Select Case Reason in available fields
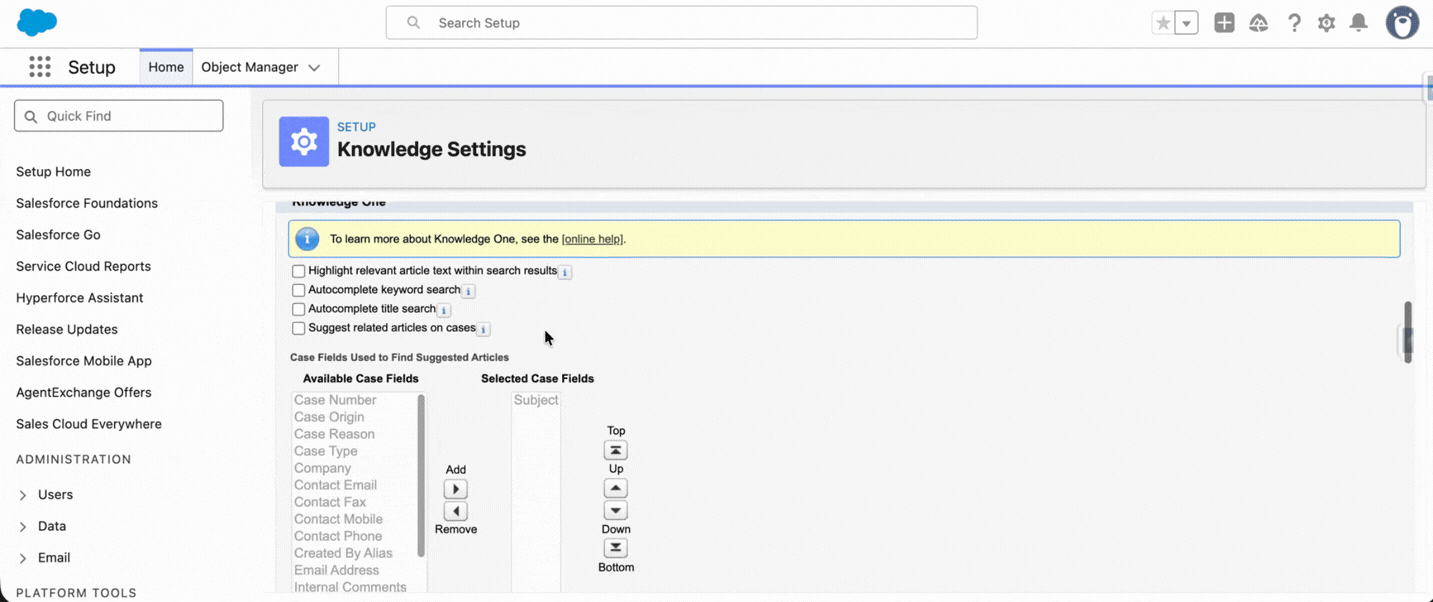The height and width of the screenshot is (602, 1433). point(334,434)
